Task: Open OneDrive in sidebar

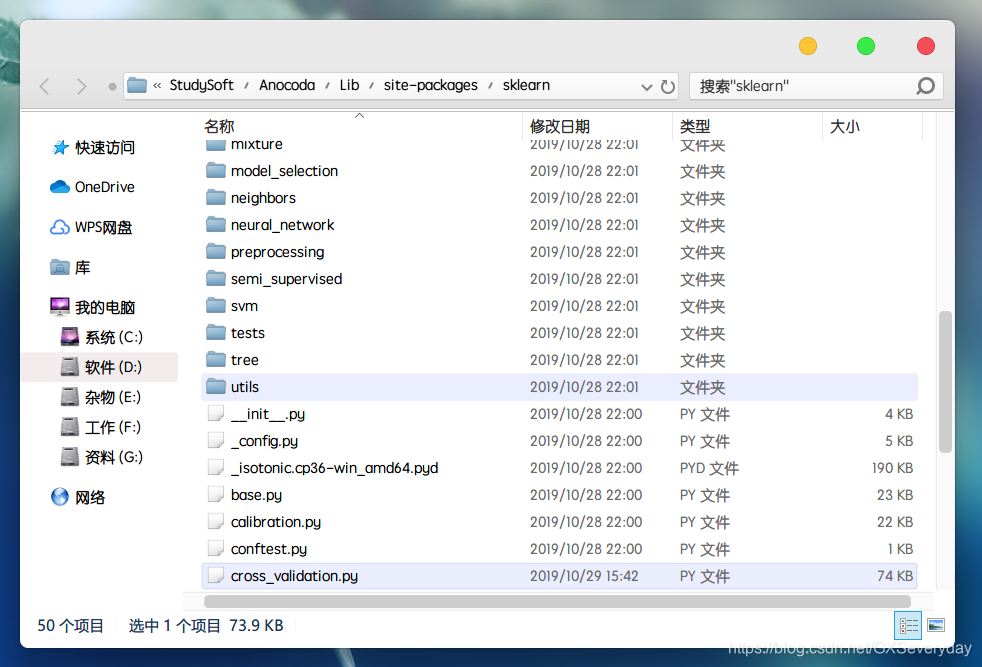Action: (x=93, y=187)
